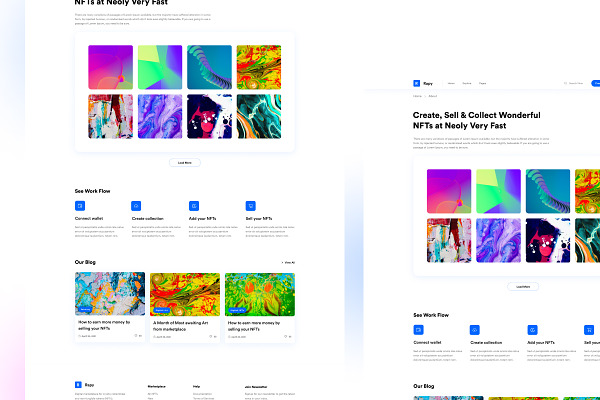Click 'See Work Flow' heading on right page
Screen dimensions: 600x400
(431, 315)
